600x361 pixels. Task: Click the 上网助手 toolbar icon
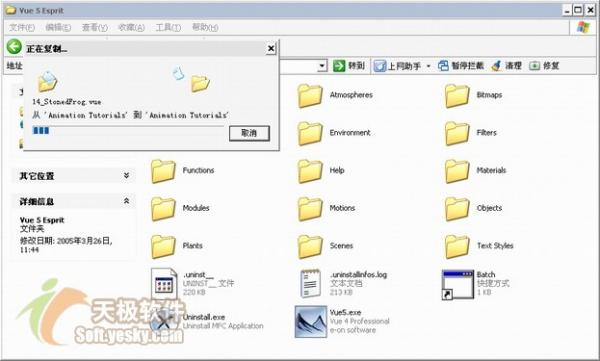click(x=380, y=66)
